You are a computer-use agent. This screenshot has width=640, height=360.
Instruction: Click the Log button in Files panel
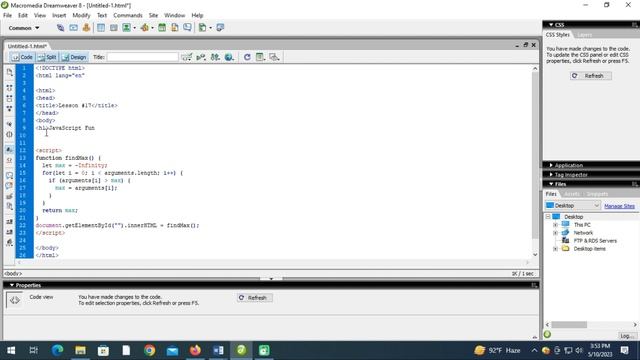tap(626, 336)
